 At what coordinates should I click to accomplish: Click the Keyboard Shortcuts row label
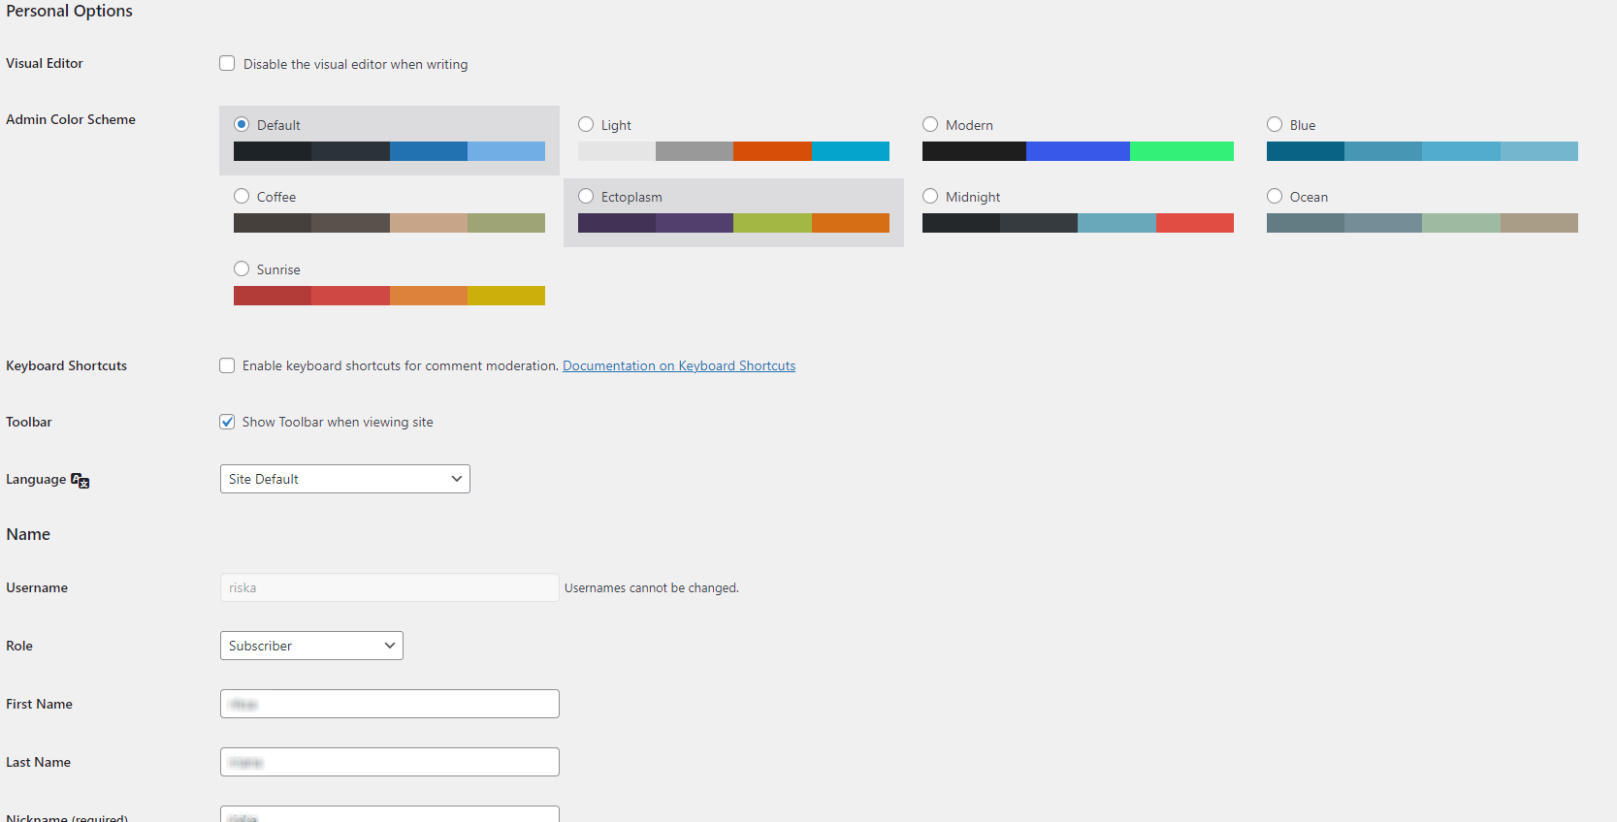click(x=66, y=366)
